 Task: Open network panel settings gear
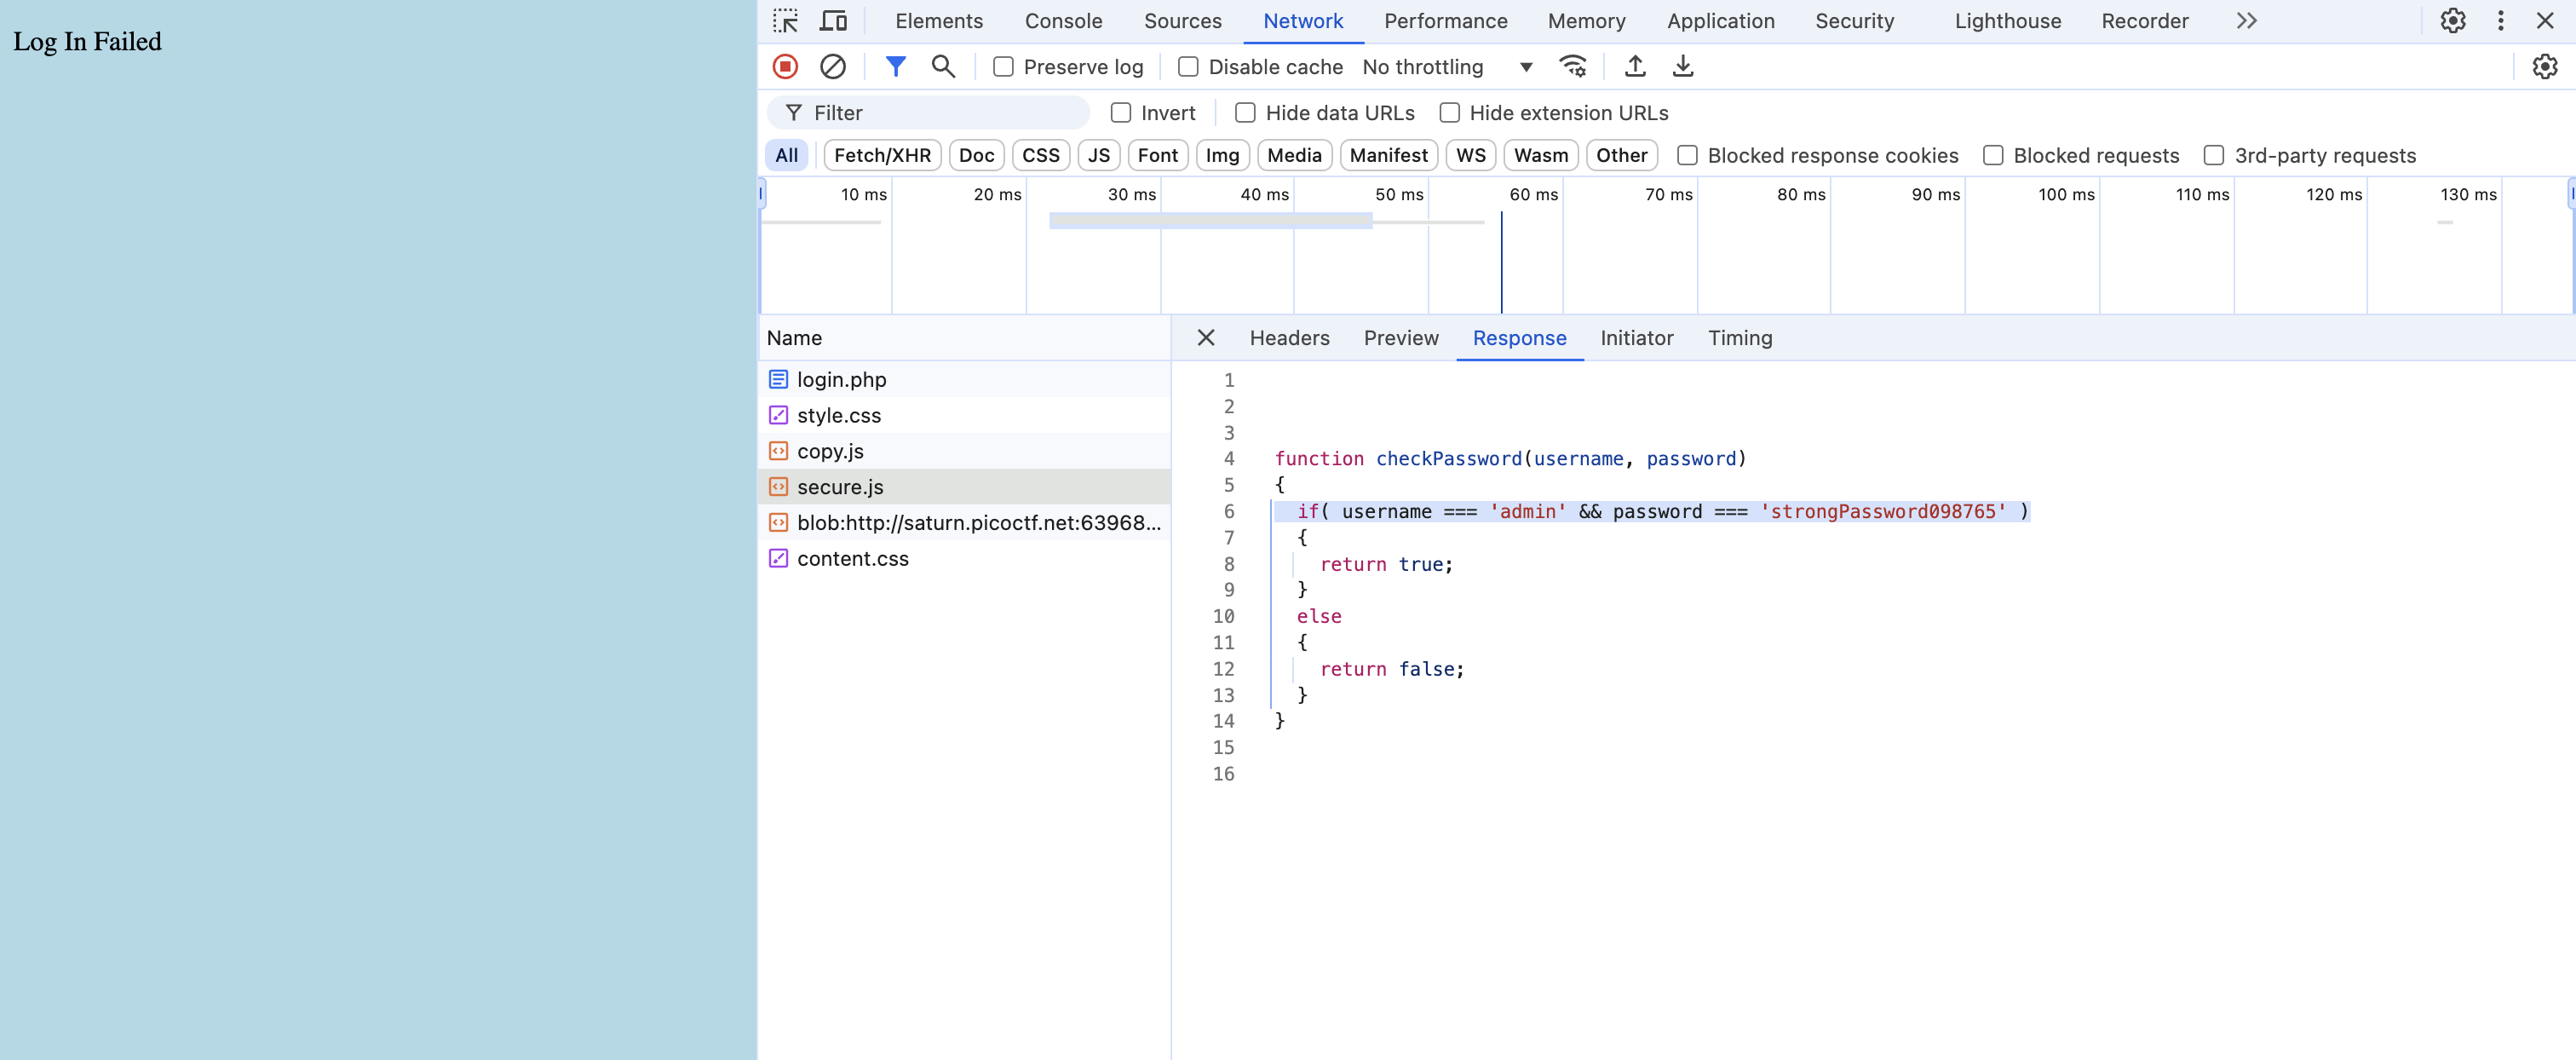(2544, 67)
